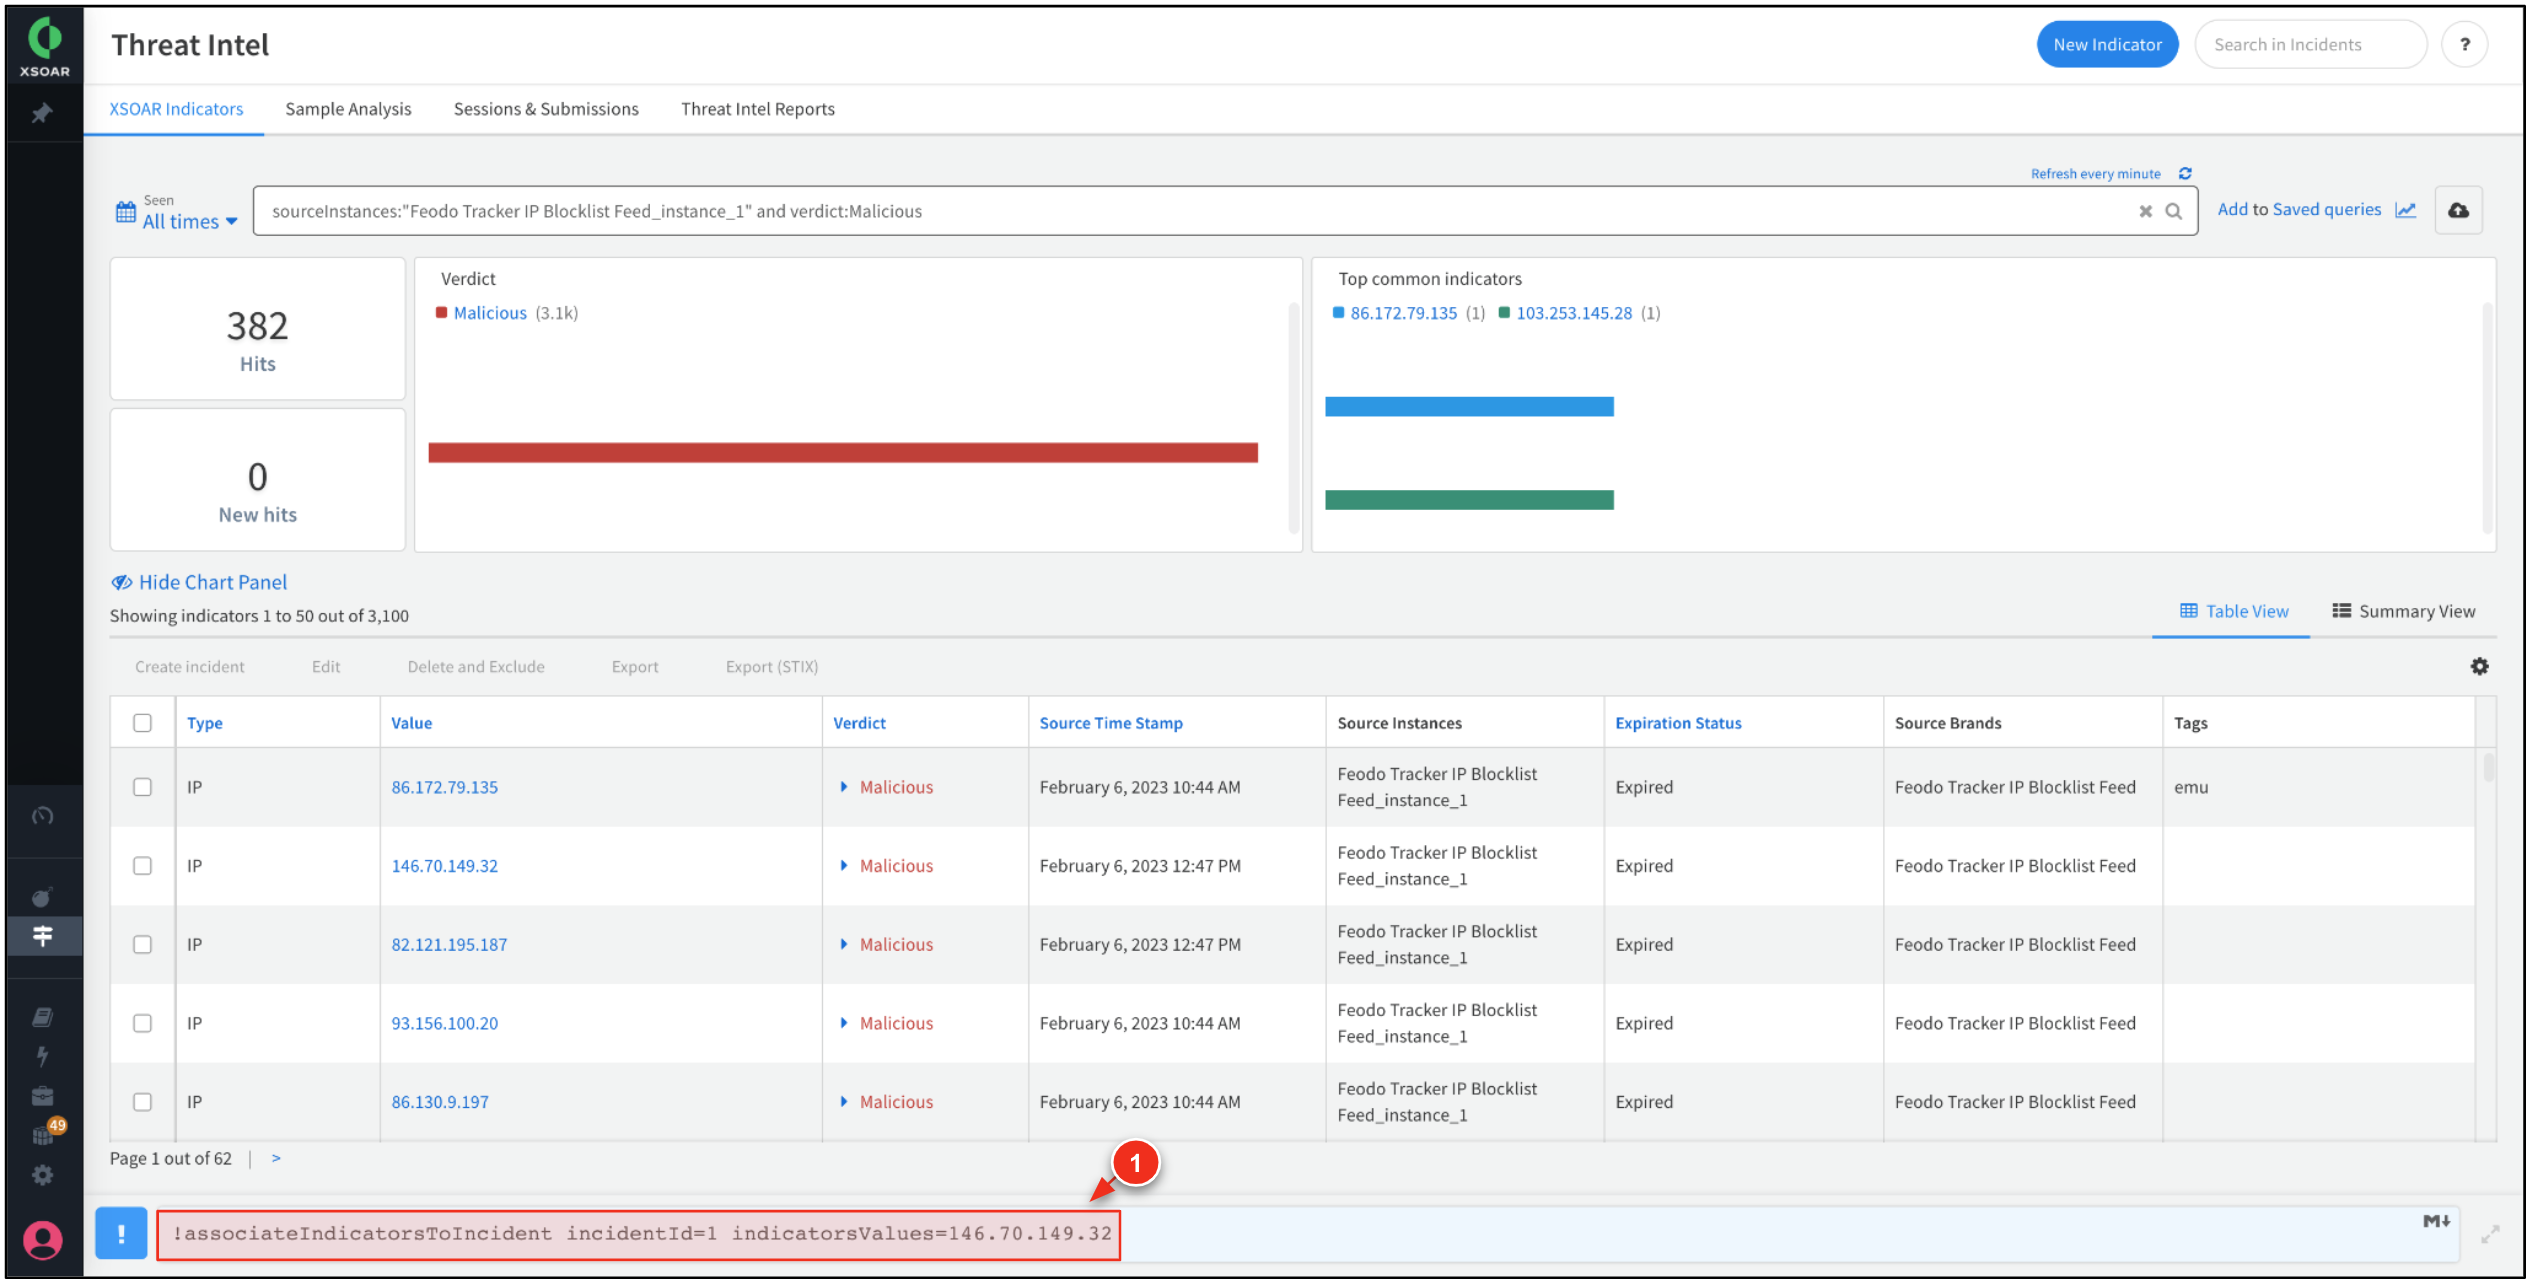Check the row for 86.130.9.197

tap(142, 1102)
